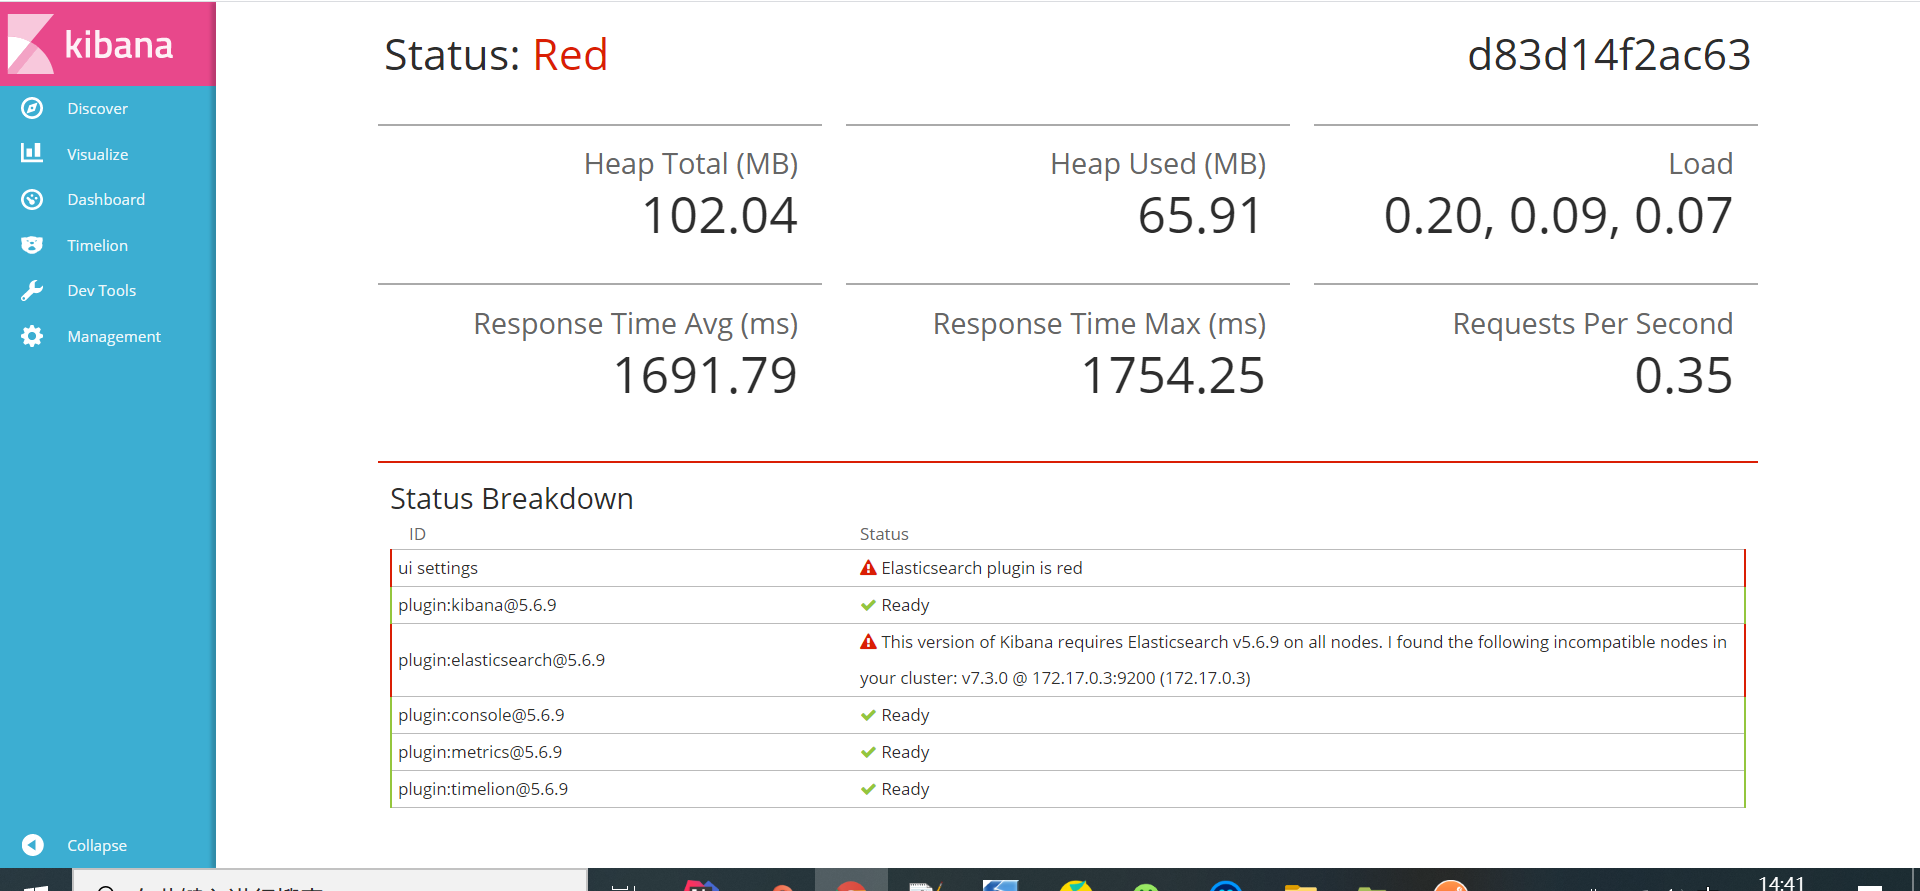Viewport: 1920px width, 891px height.
Task: Click the Heap Total value 102.04
Action: 720,215
